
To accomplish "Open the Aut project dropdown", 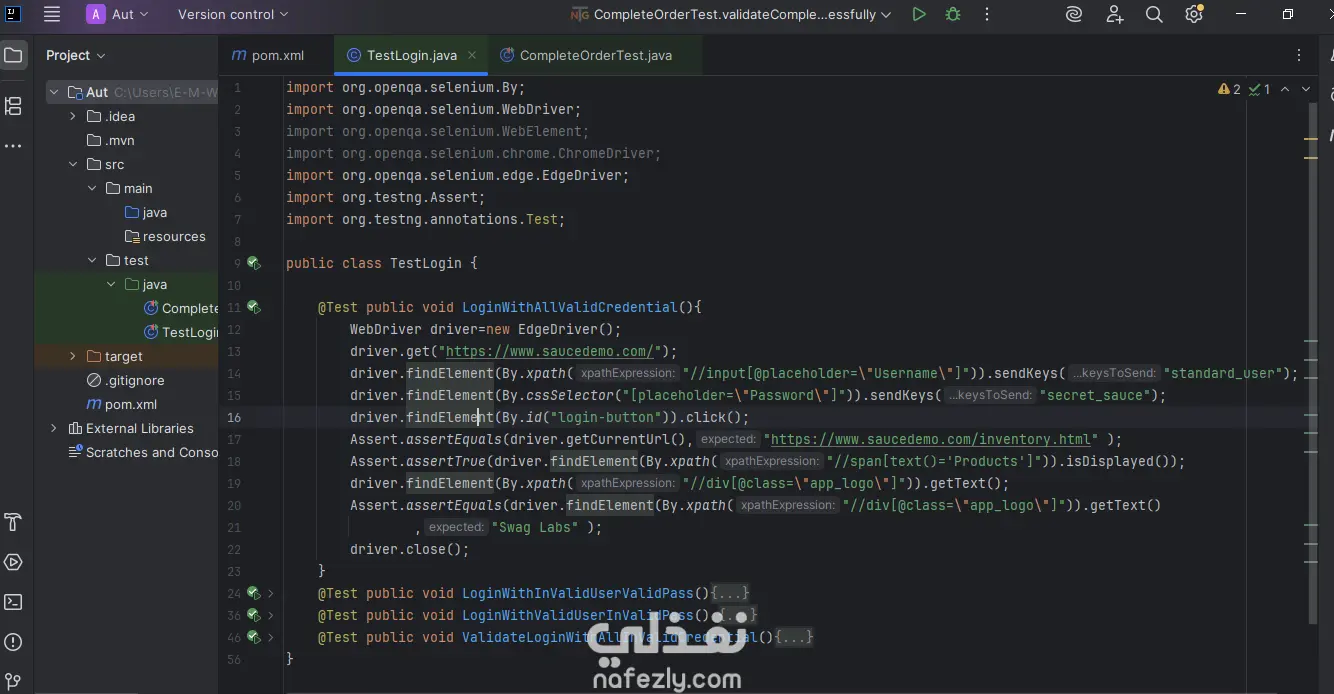I will click(118, 14).
